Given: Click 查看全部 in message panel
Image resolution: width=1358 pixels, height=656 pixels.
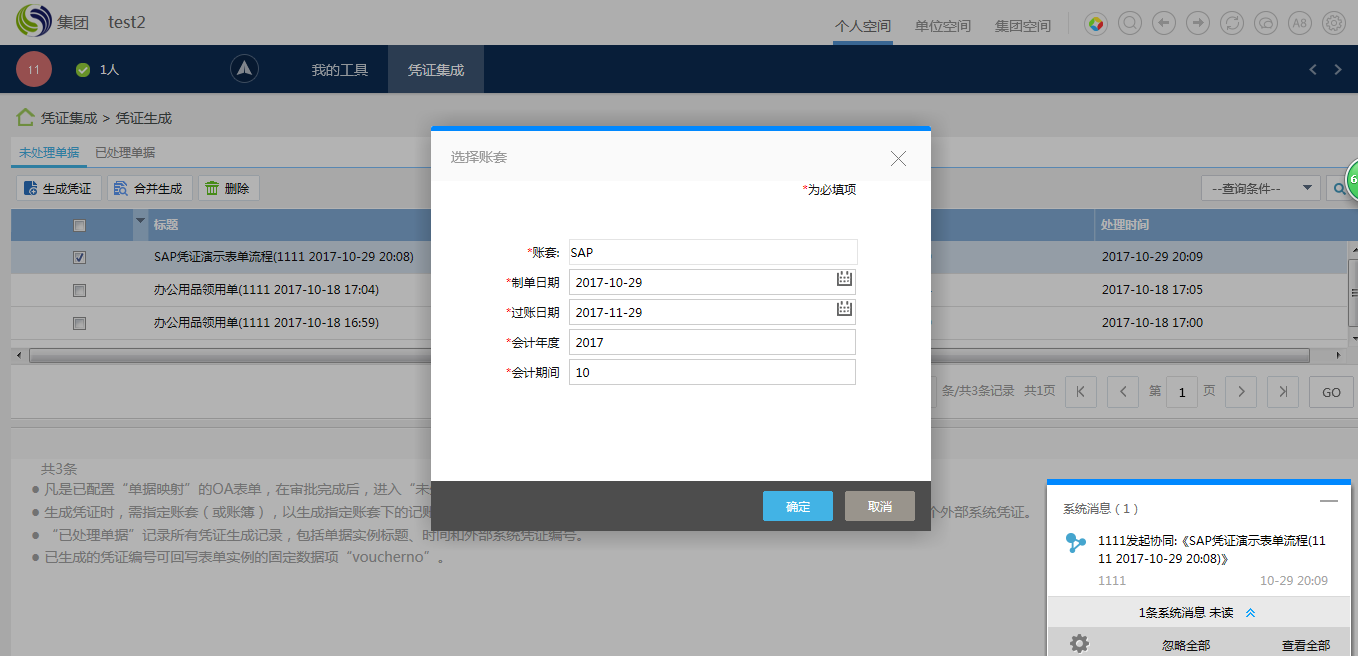Looking at the screenshot, I should pos(1306,645).
